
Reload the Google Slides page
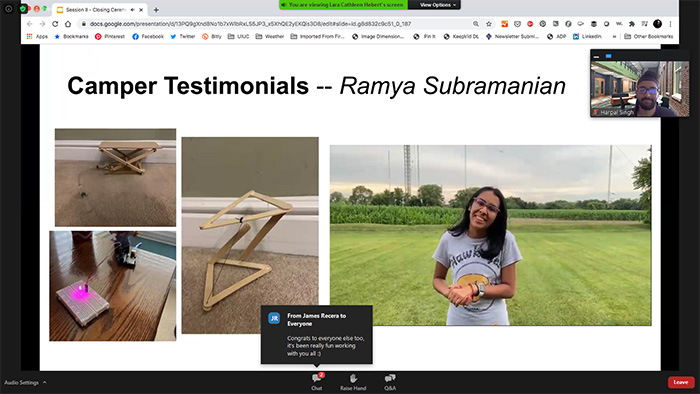[55, 24]
